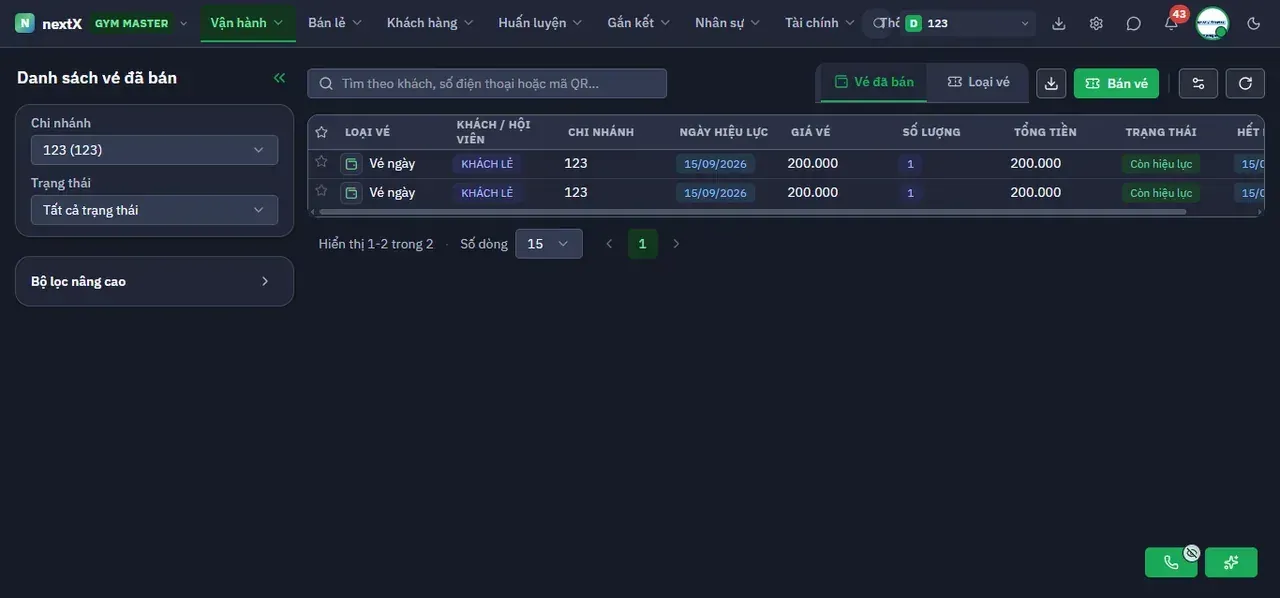This screenshot has width=1280, height=598.
Task: Go to the next page of results
Action: [x=676, y=244]
